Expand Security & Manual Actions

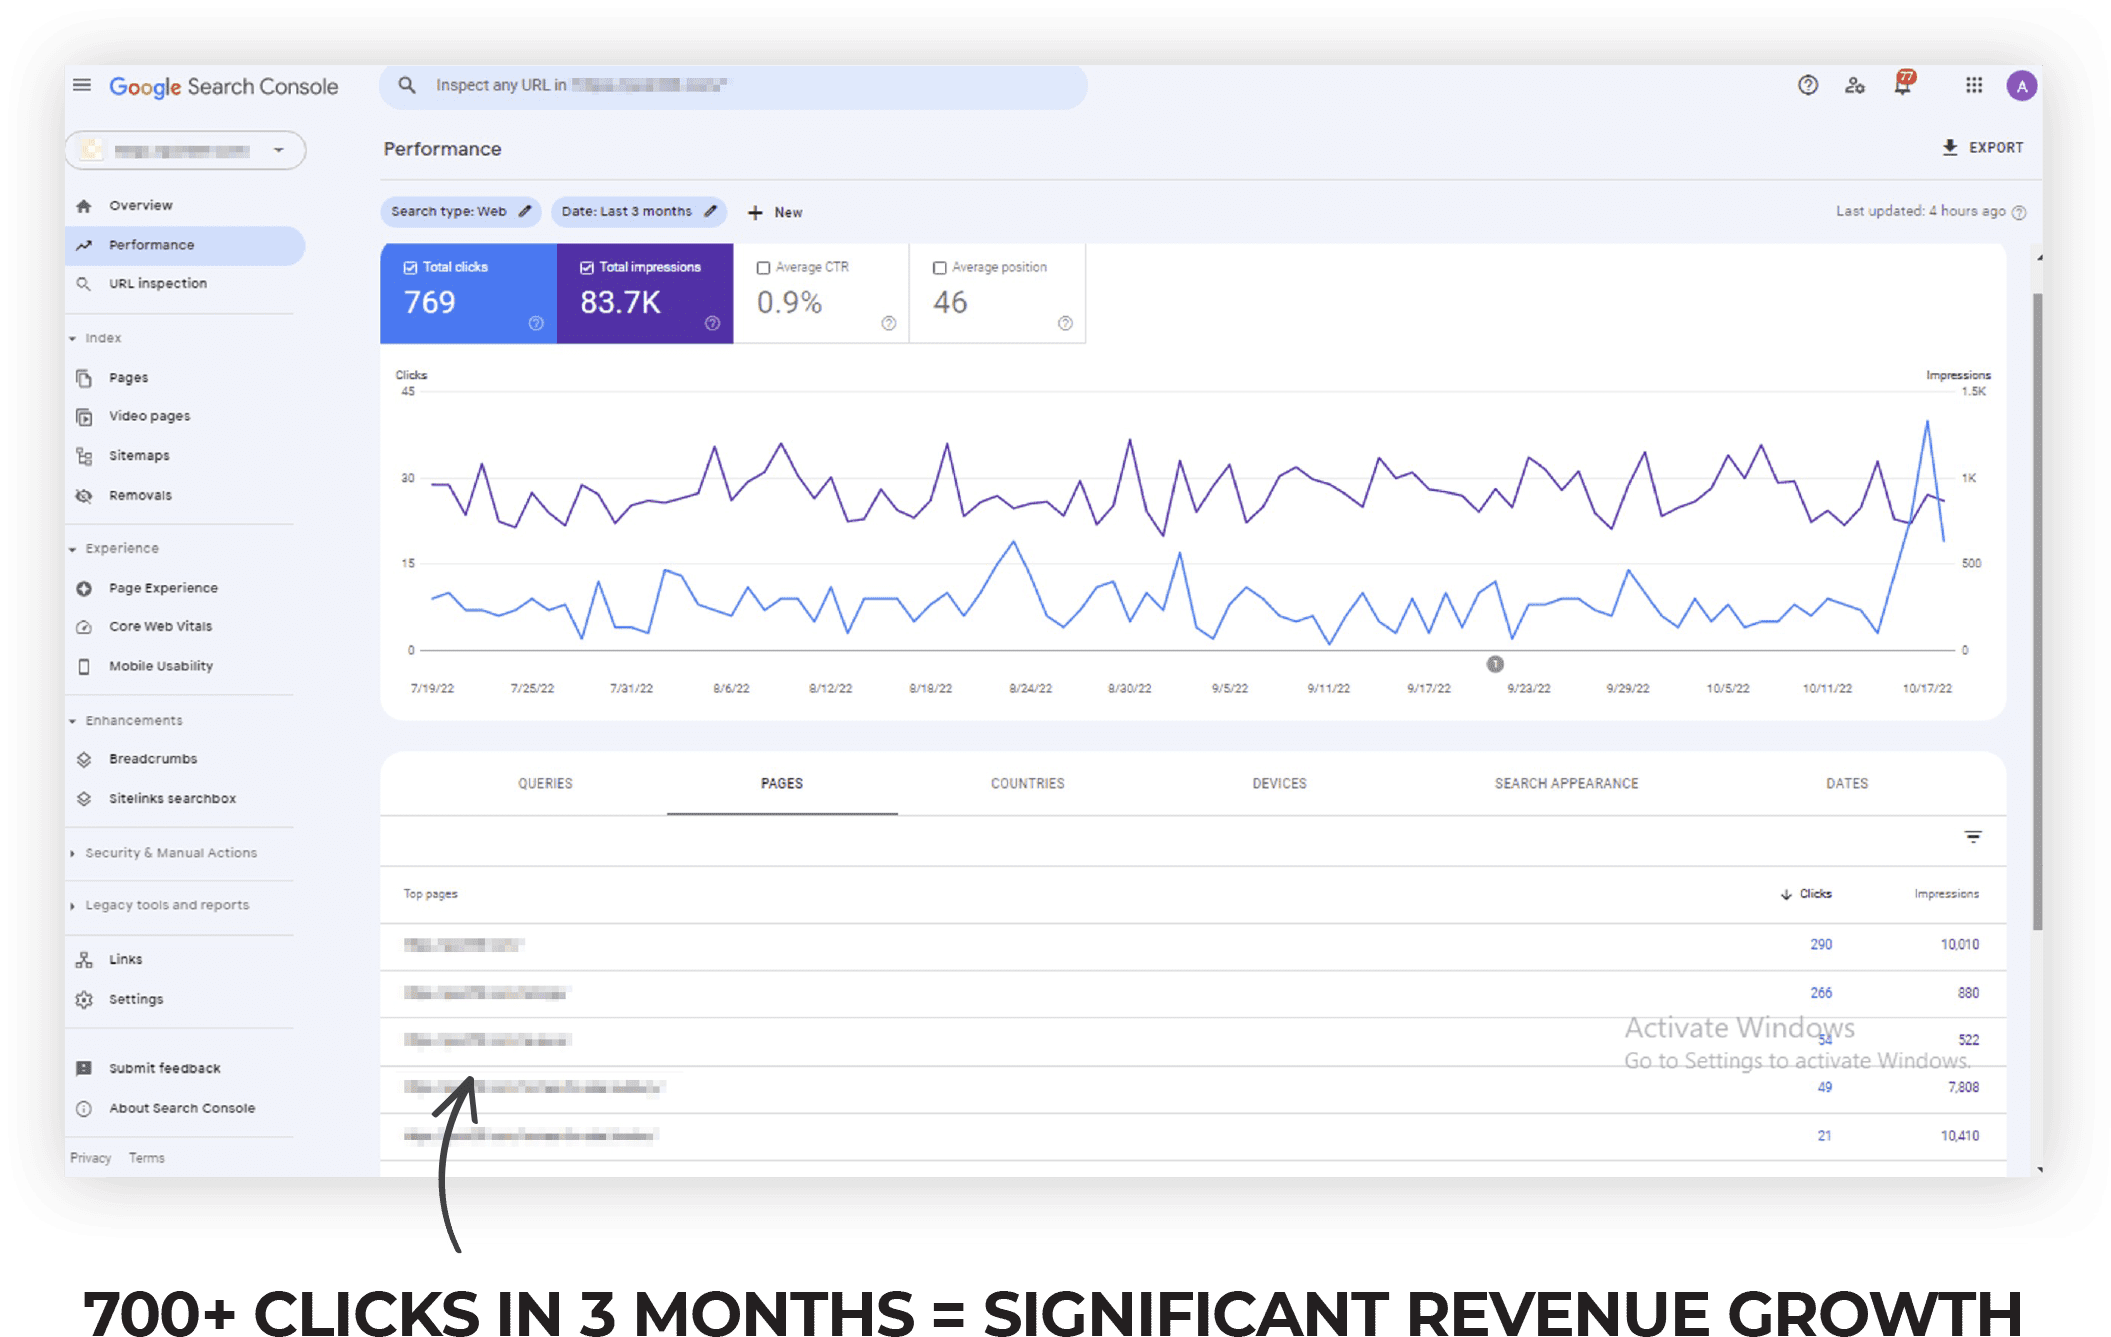(x=72, y=853)
